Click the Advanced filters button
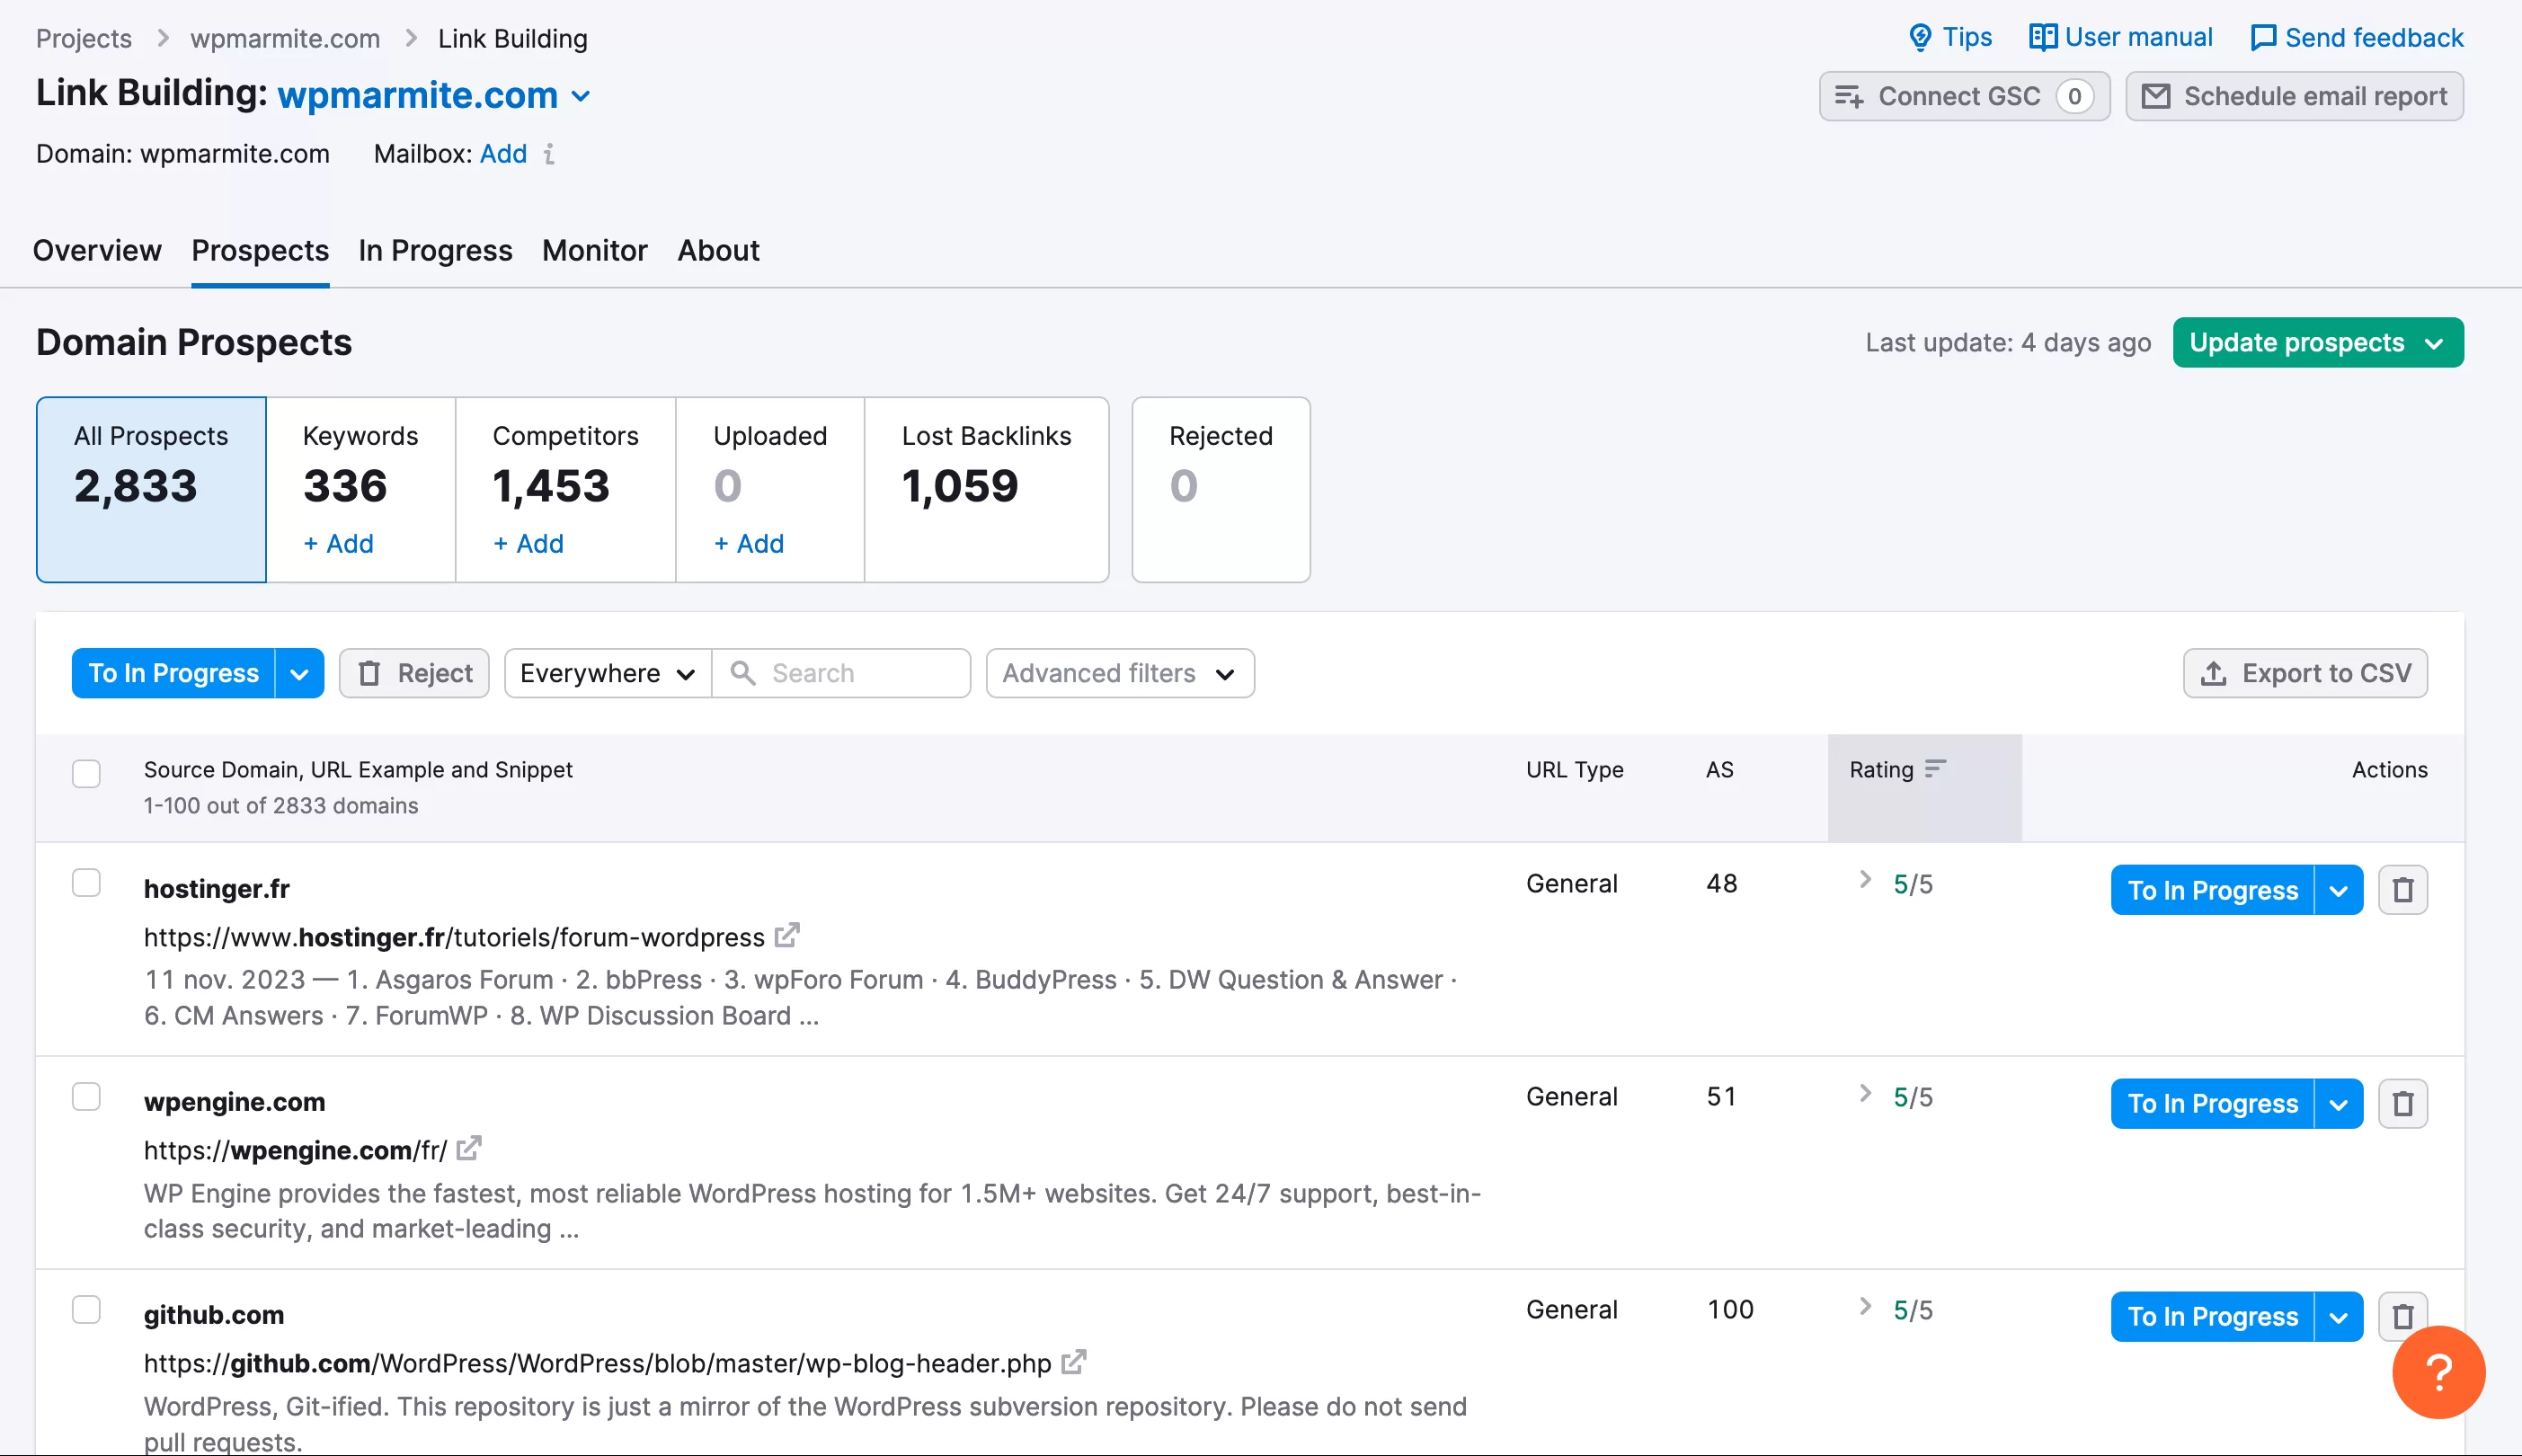Viewport: 2522px width, 1456px height. [x=1118, y=672]
